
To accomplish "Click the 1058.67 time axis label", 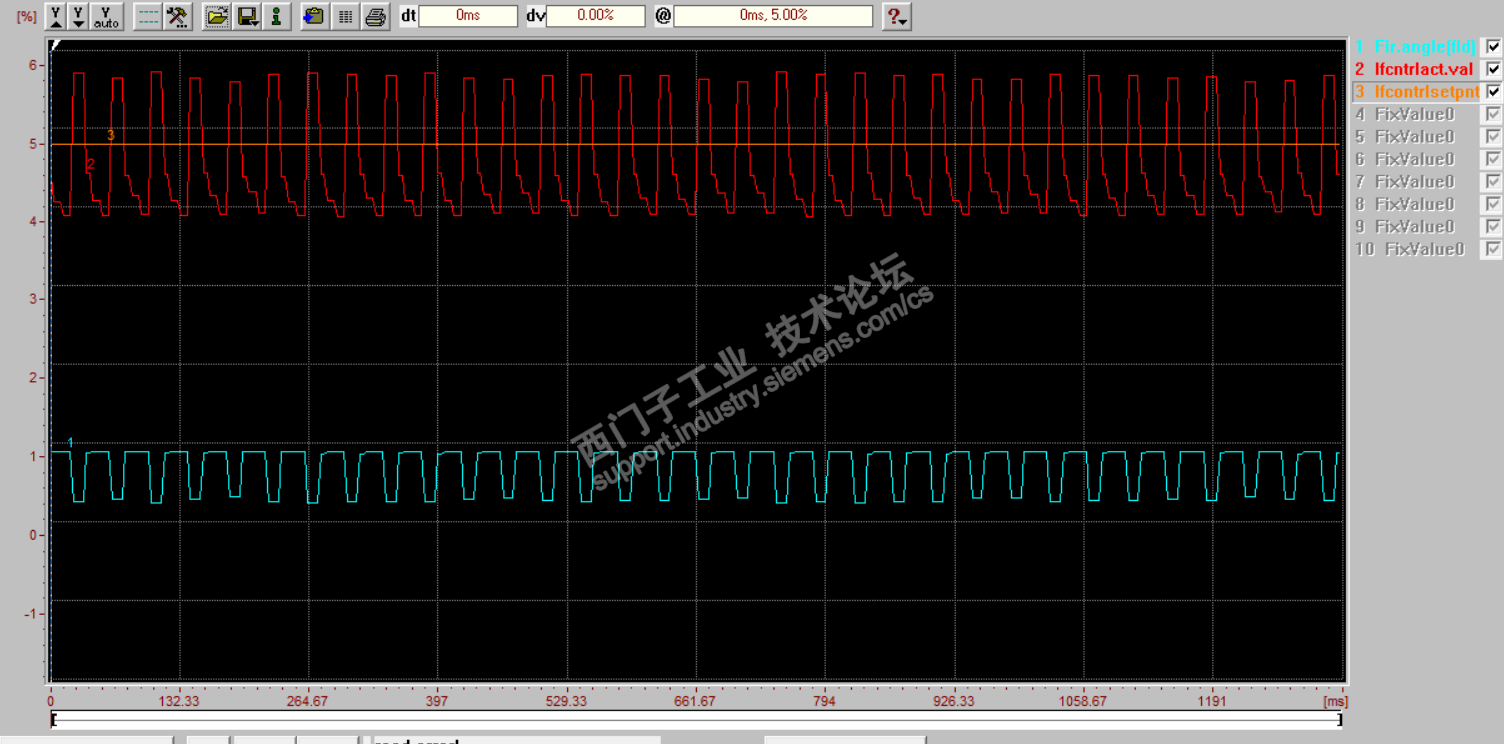I will tap(1083, 702).
